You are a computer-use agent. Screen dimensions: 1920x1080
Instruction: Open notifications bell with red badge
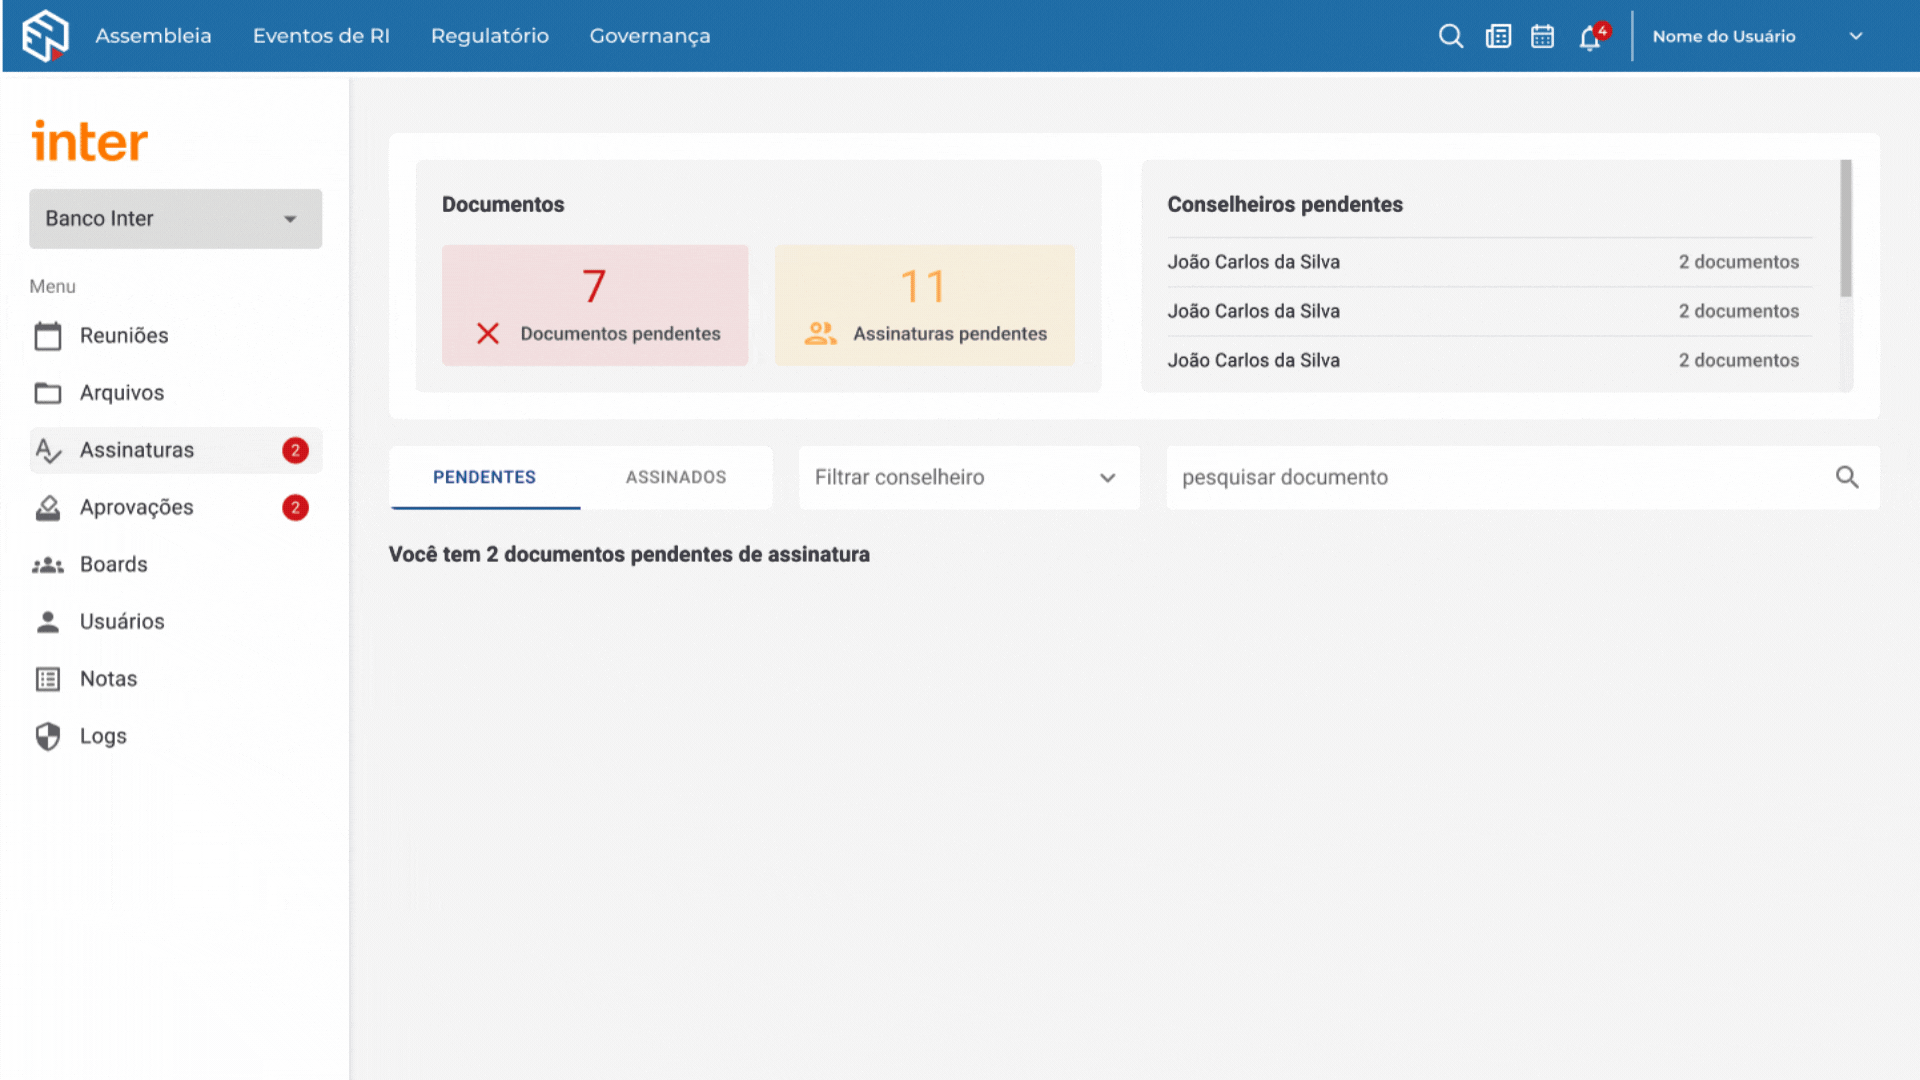[1592, 36]
